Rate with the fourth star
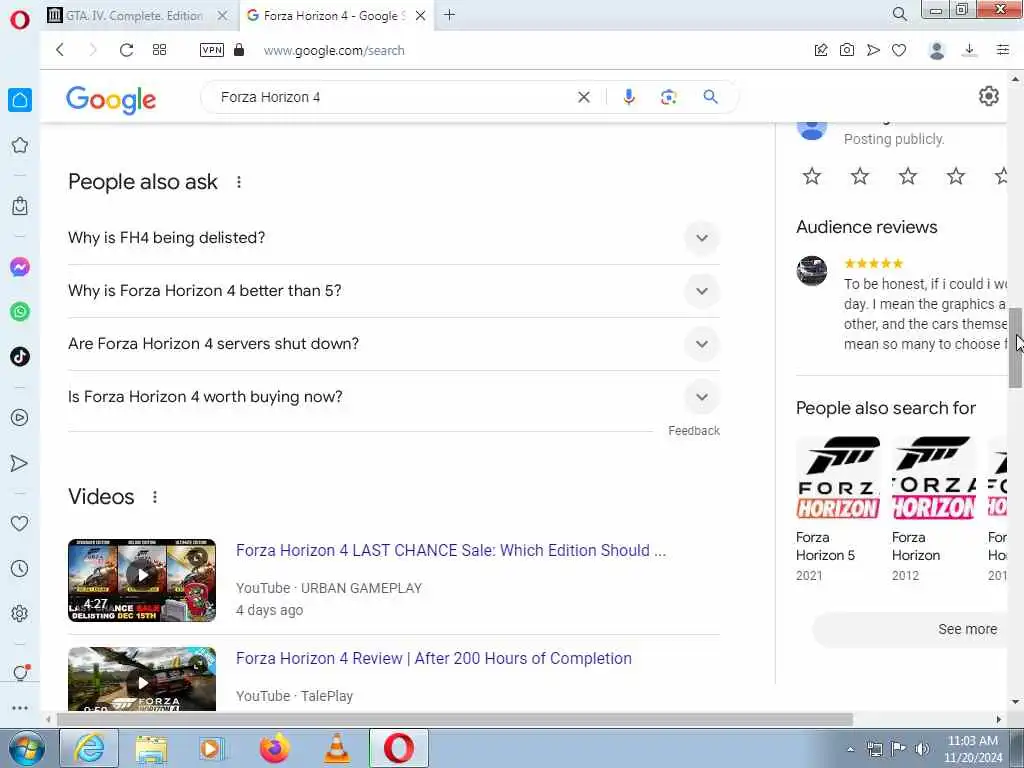 [955, 176]
